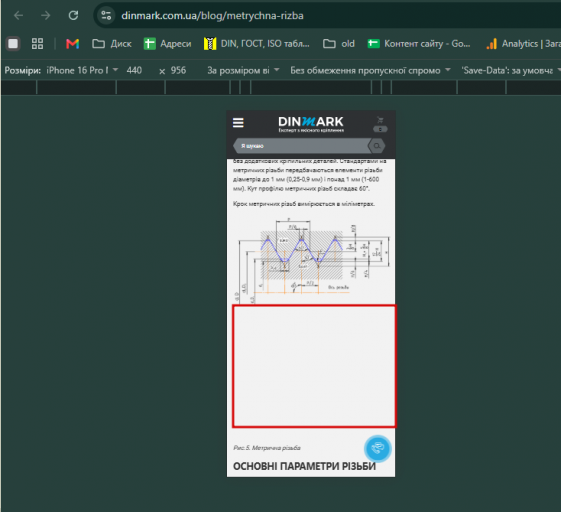This screenshot has width=561, height=512.
Task: Click the search magnifier icon
Action: point(377,146)
